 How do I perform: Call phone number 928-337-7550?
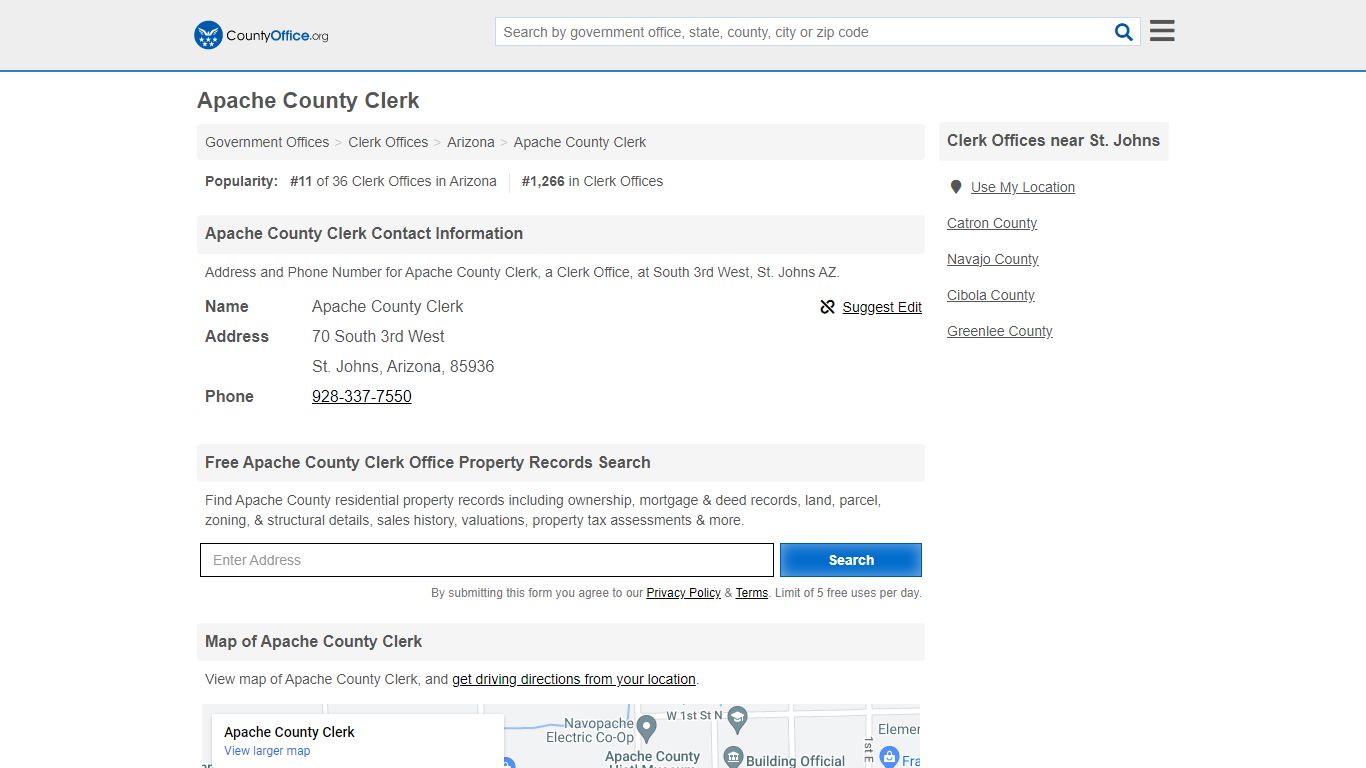click(362, 396)
